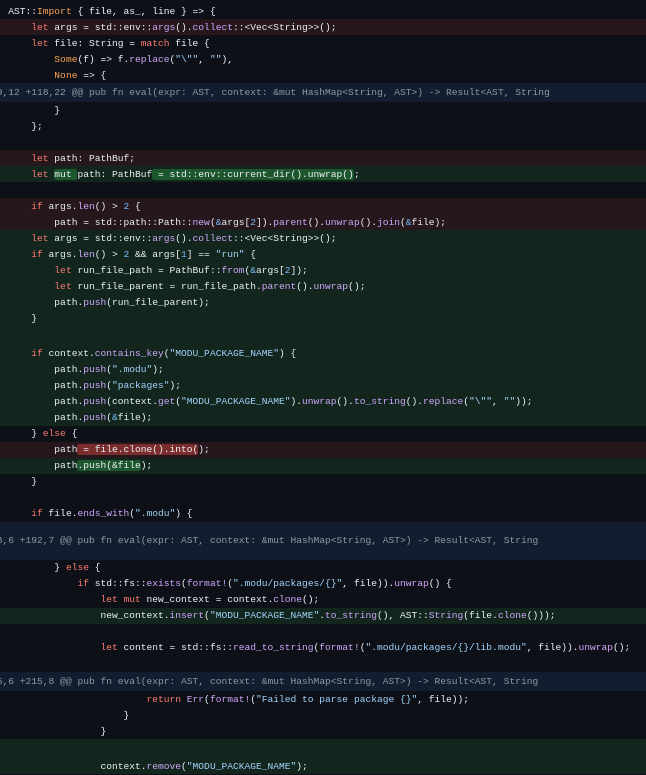This screenshot has width=646, height=775.
Task: Click the removed "path = file.clone().into();" line
Action: [131, 449]
